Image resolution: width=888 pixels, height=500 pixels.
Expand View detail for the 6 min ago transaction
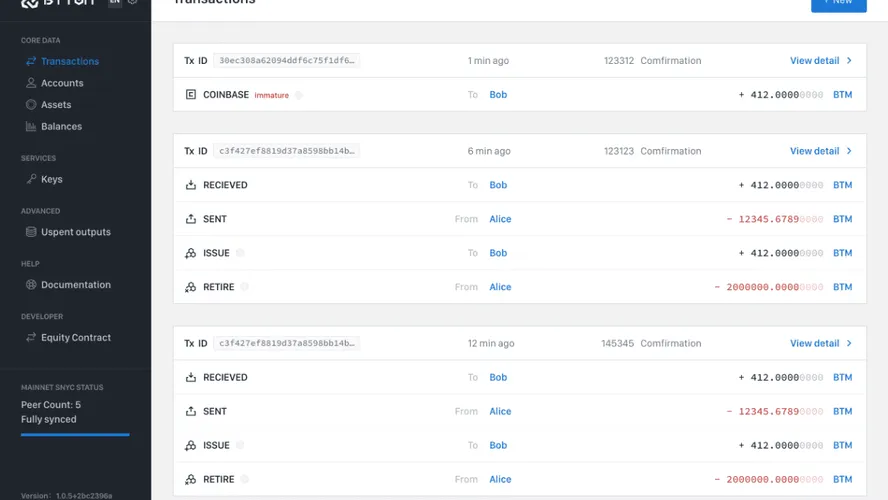pyautogui.click(x=820, y=151)
